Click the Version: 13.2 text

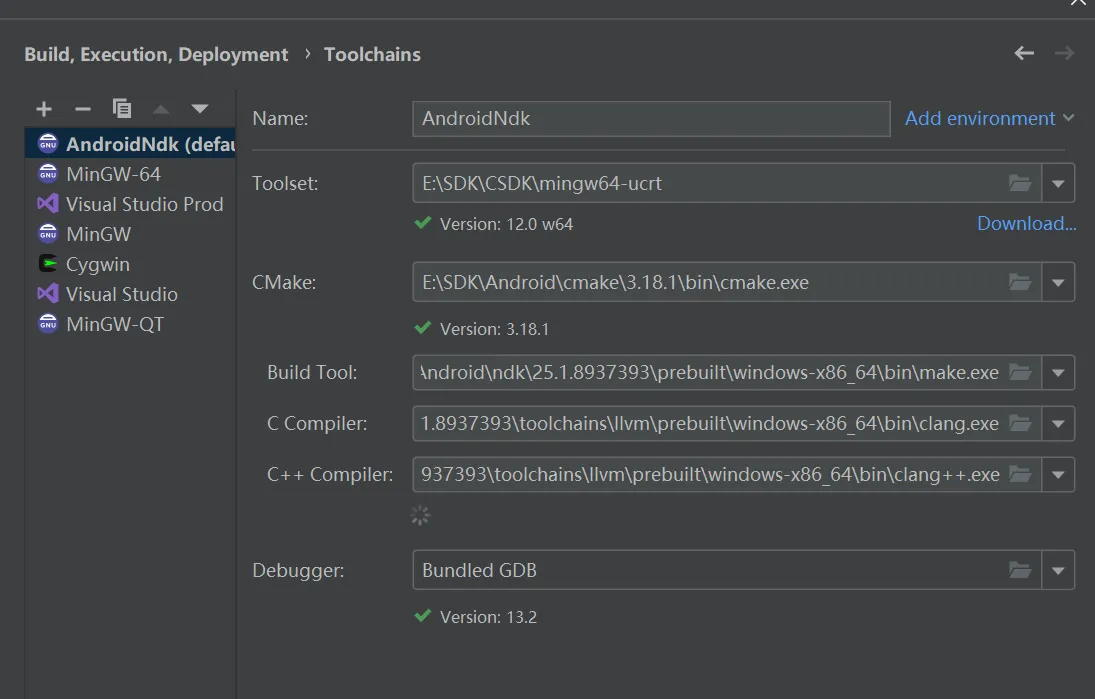pyautogui.click(x=488, y=617)
